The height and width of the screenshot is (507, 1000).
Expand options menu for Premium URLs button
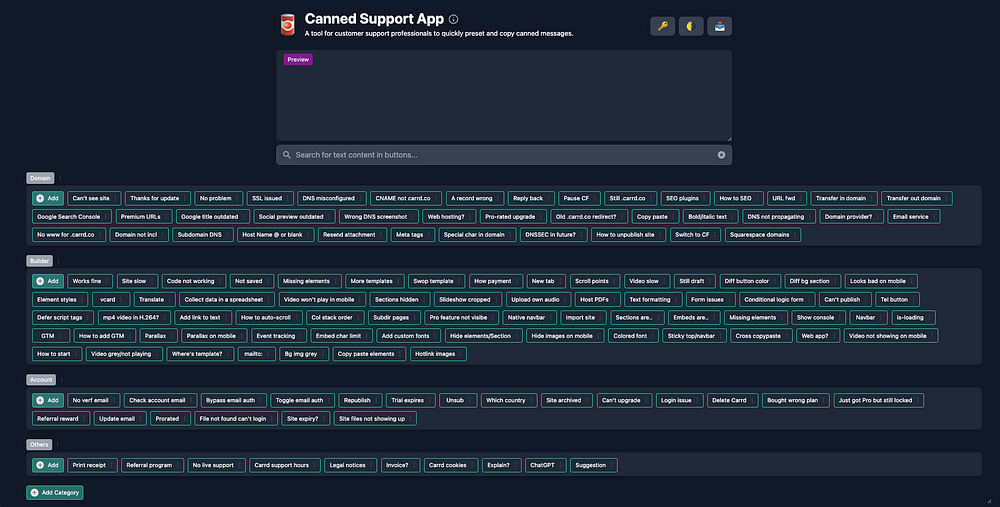(x=166, y=217)
